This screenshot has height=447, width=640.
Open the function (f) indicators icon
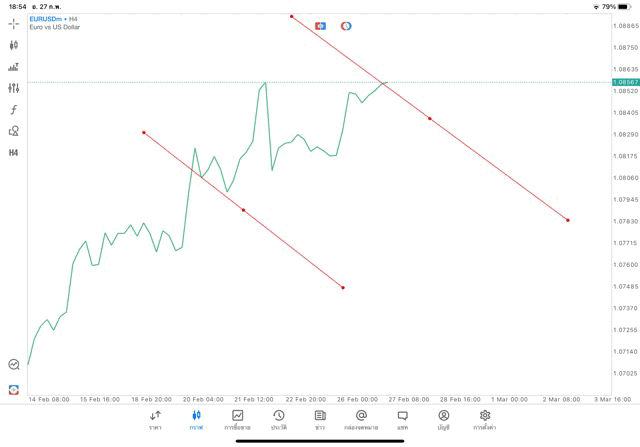(x=14, y=110)
